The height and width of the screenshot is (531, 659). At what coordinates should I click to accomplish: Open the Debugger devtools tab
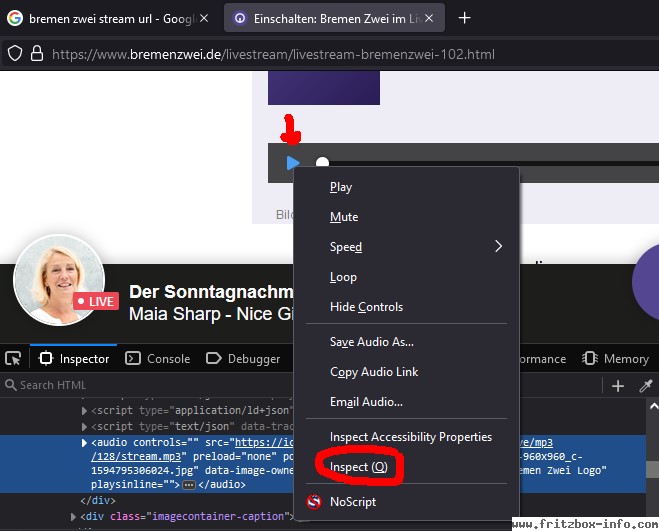[x=243, y=359]
